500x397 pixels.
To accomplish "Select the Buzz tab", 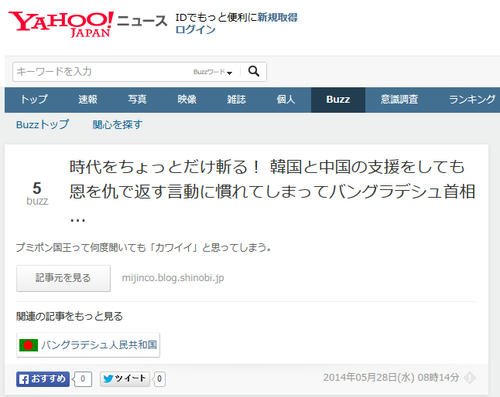I will pyautogui.click(x=338, y=100).
